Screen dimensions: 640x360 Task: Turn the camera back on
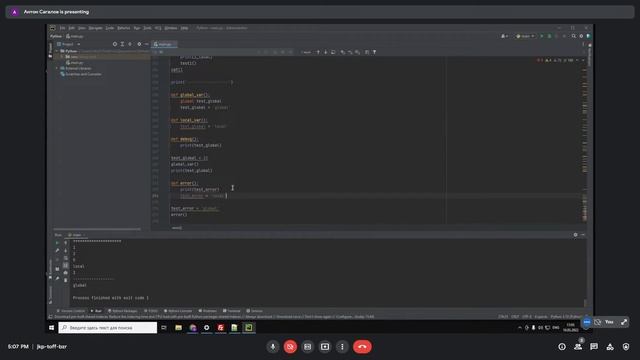click(290, 347)
